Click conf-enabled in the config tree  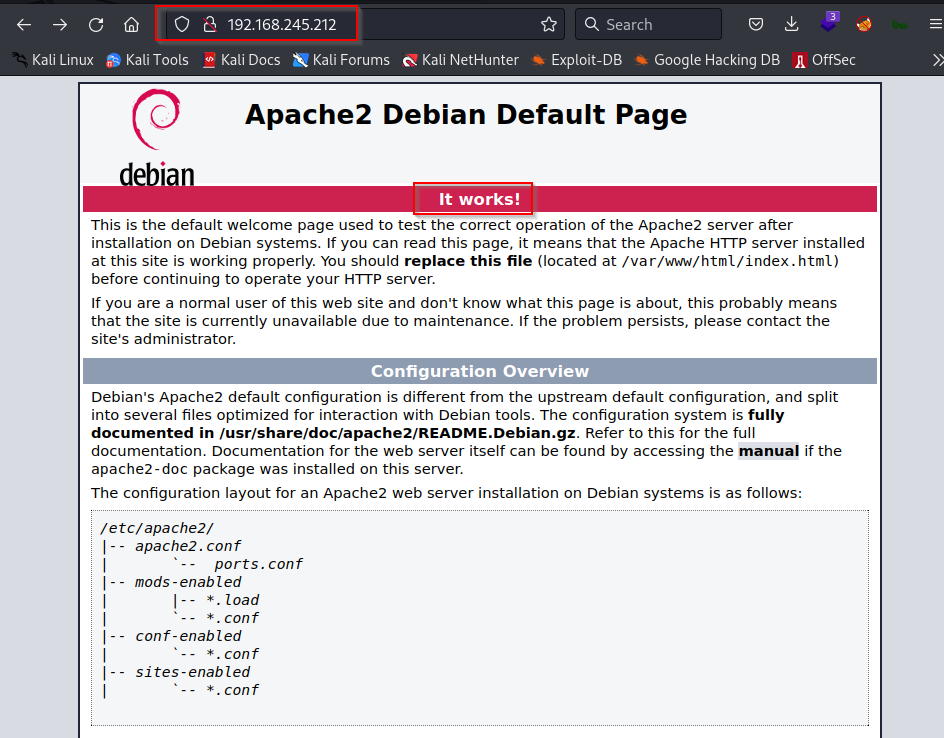(188, 636)
